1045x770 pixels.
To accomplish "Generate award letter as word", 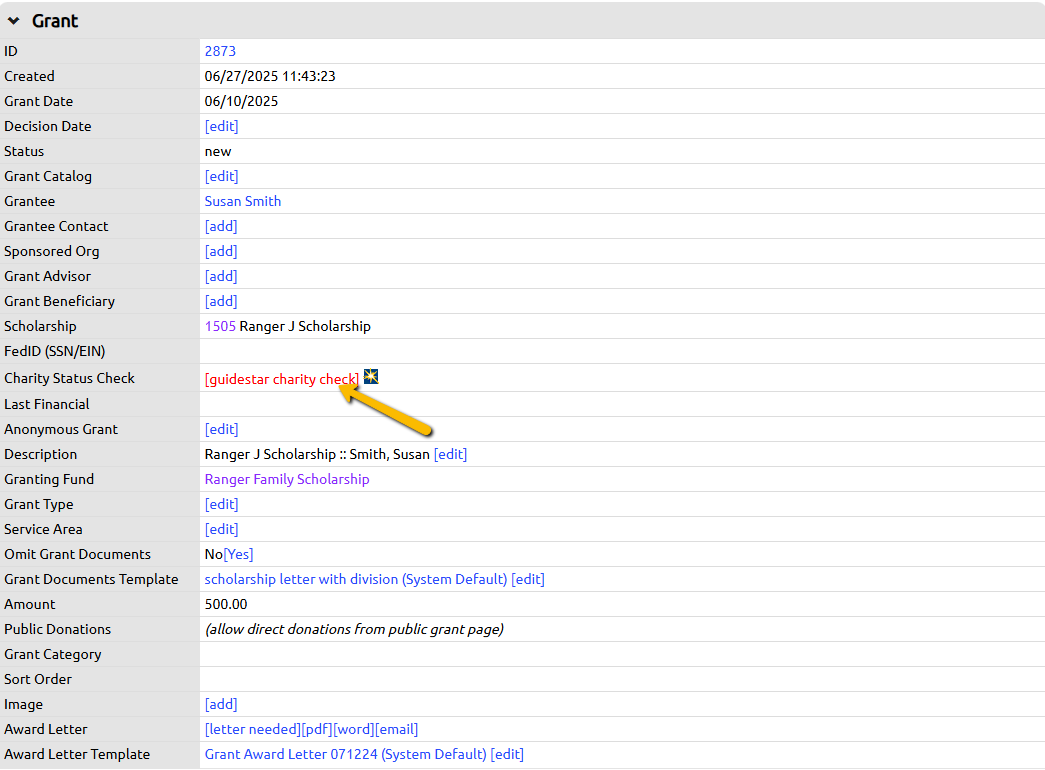I will coord(353,729).
